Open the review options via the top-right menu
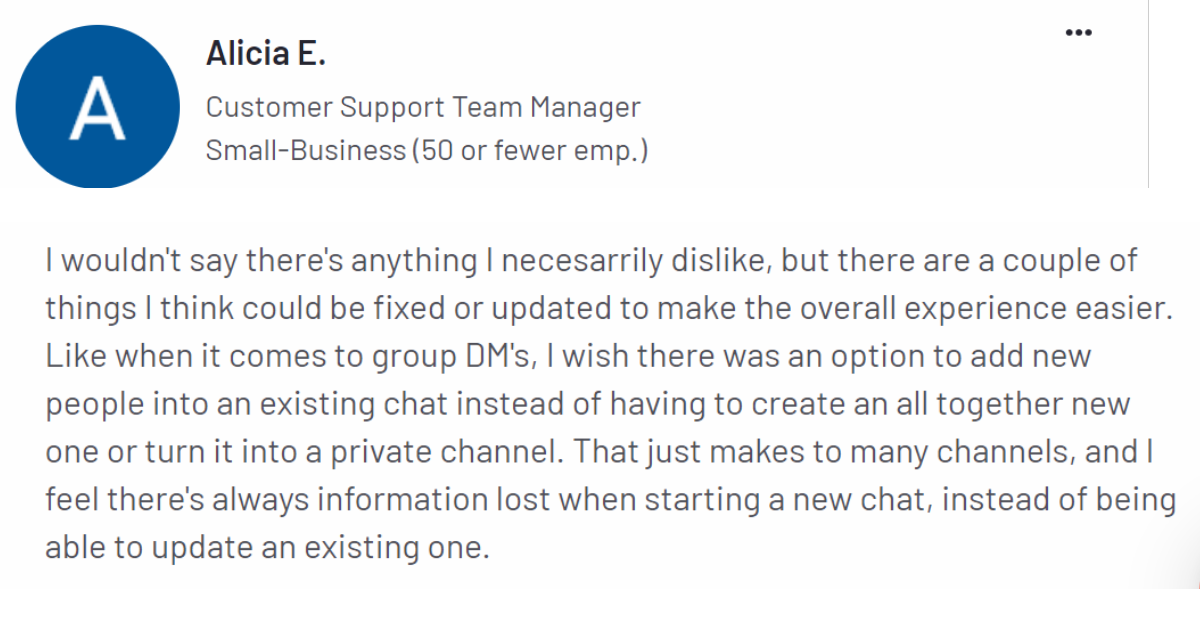The height and width of the screenshot is (620, 1200). coord(1079,31)
